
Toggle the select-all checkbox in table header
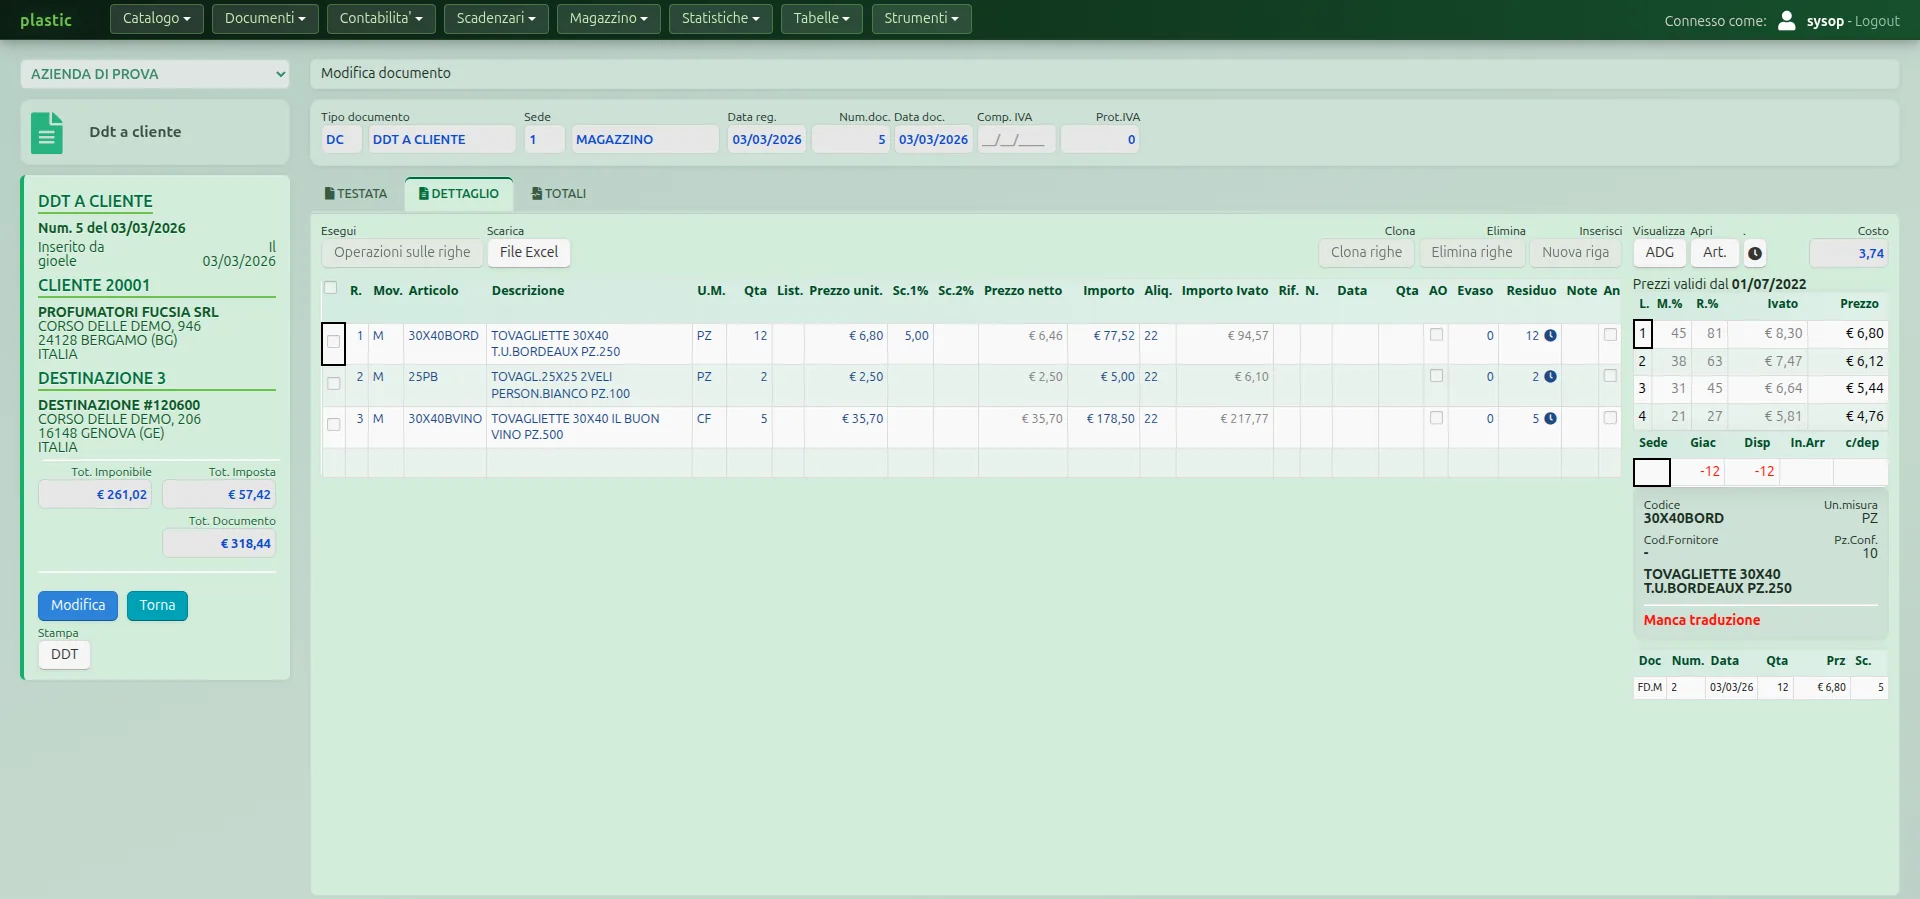point(330,288)
